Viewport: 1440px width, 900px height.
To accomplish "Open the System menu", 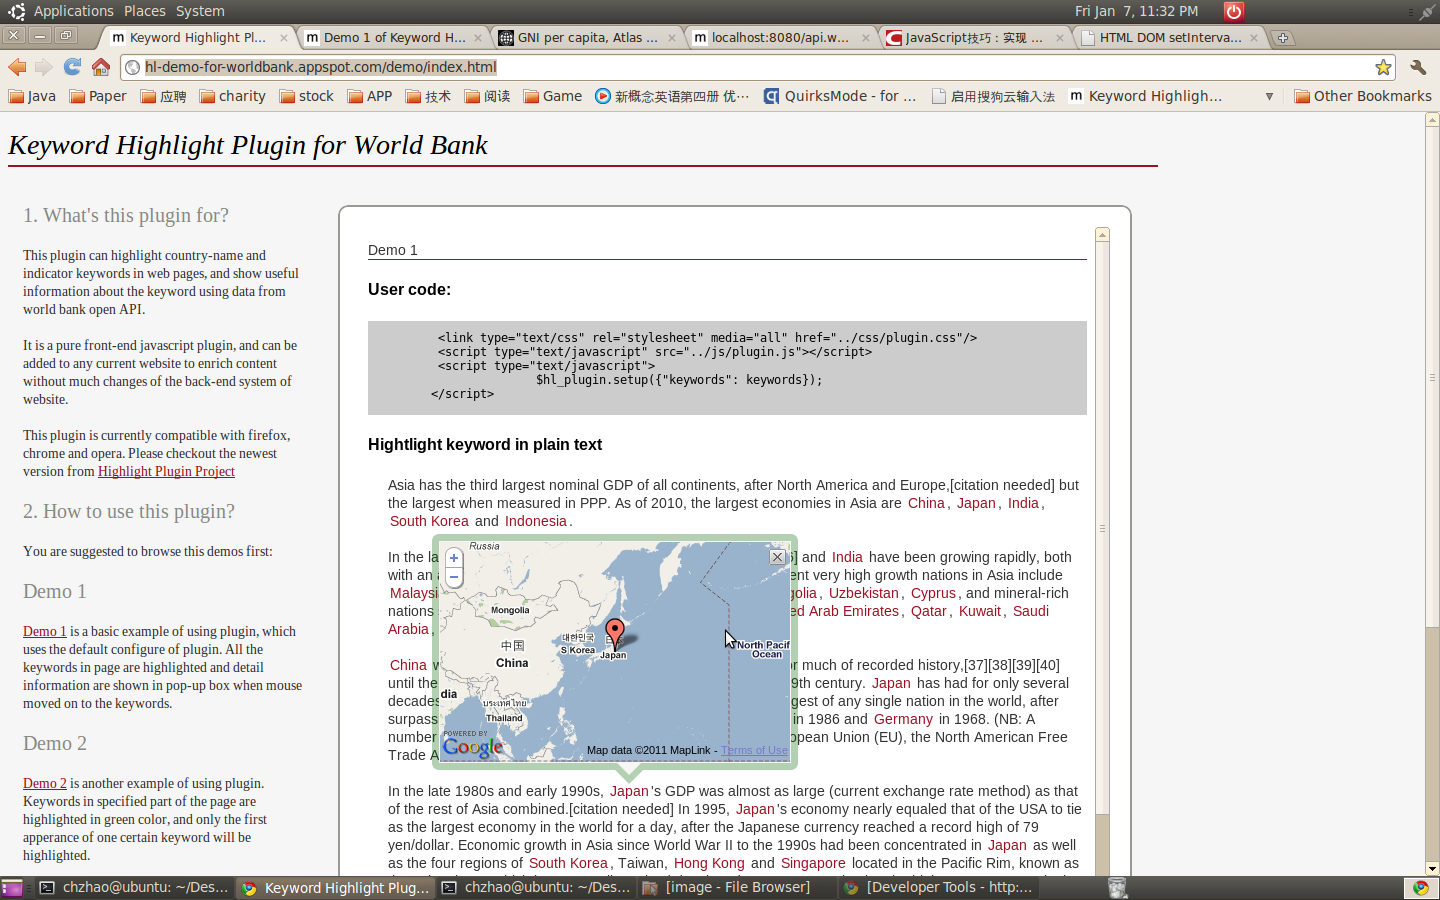I will coord(200,11).
